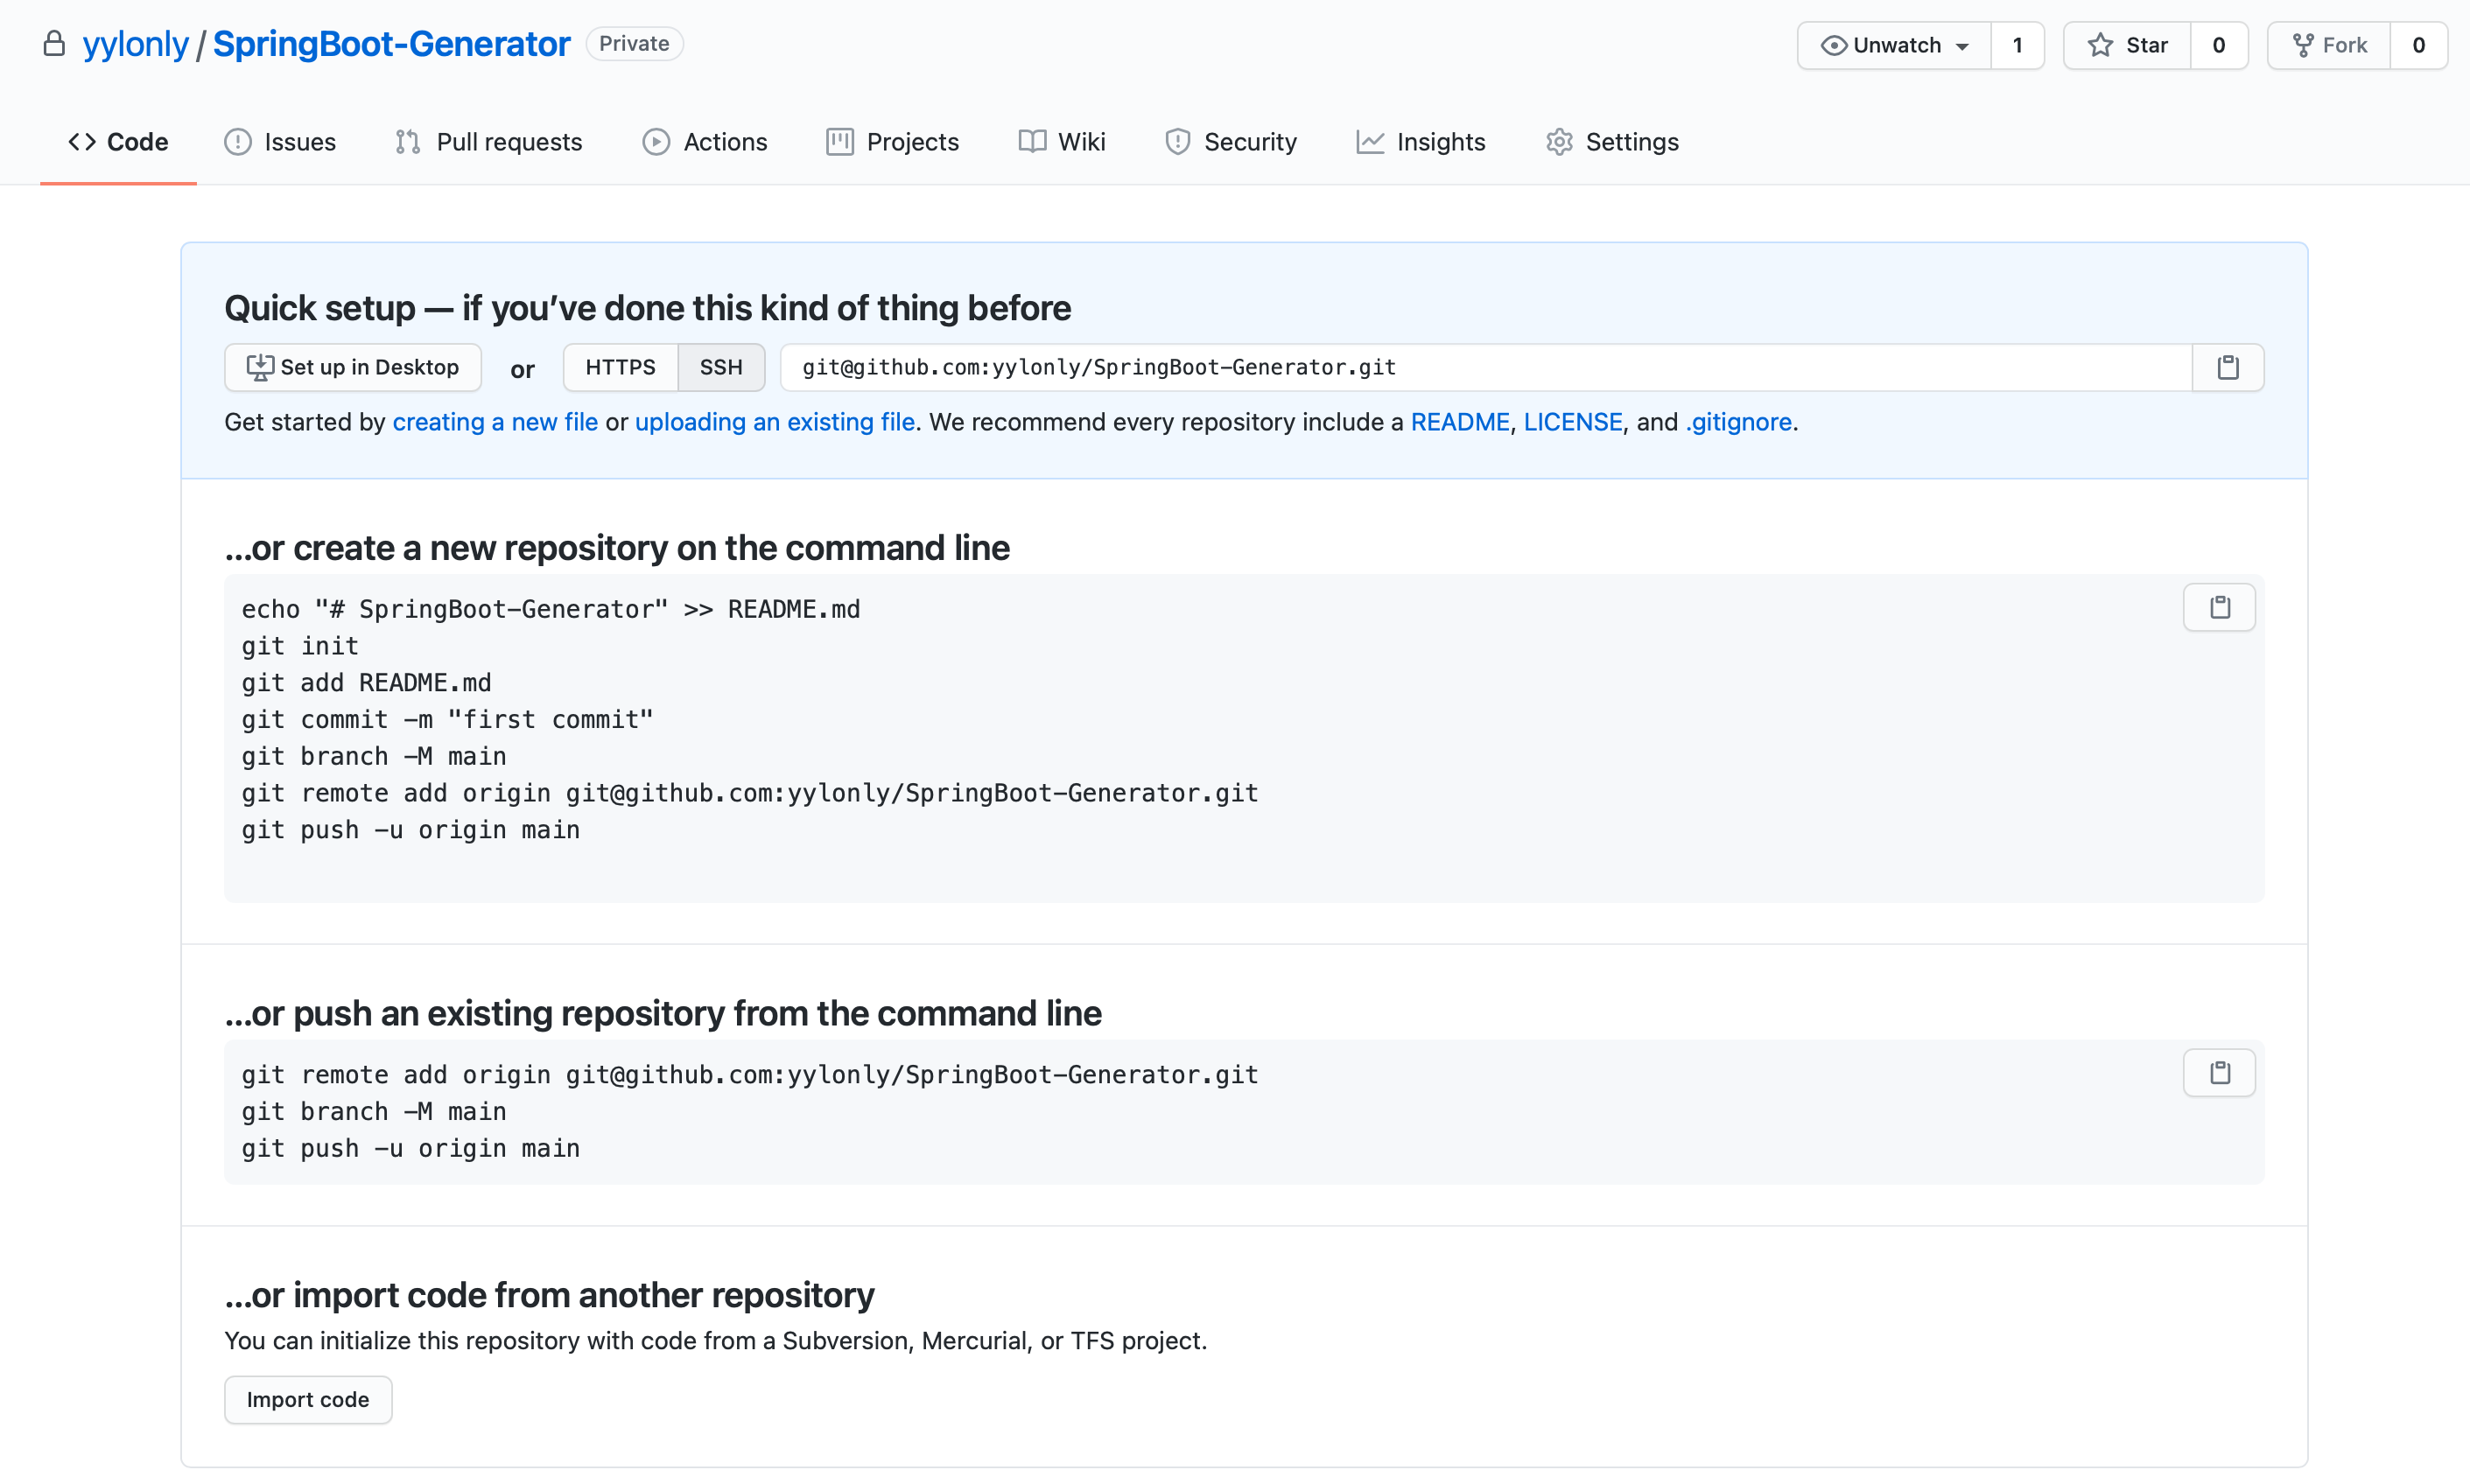This screenshot has height=1484, width=2470.
Task: Click the .gitignore link
Action: pos(1739,422)
